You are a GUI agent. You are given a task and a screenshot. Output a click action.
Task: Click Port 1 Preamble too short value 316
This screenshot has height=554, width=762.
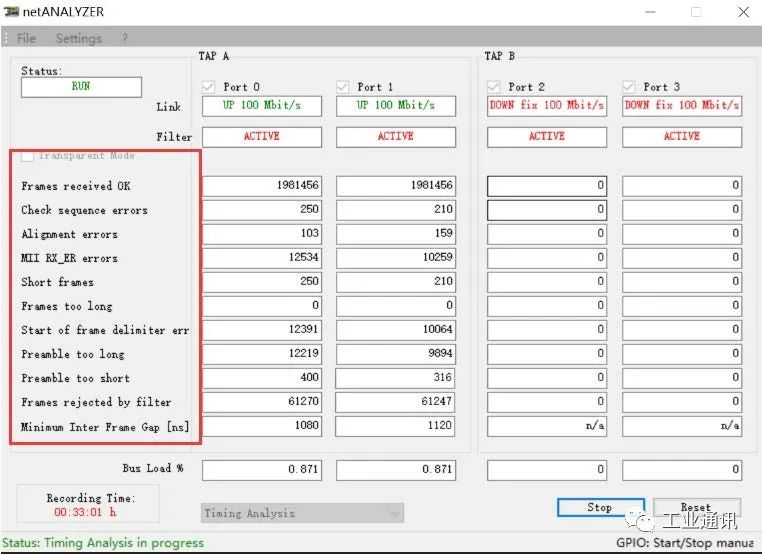[396, 378]
